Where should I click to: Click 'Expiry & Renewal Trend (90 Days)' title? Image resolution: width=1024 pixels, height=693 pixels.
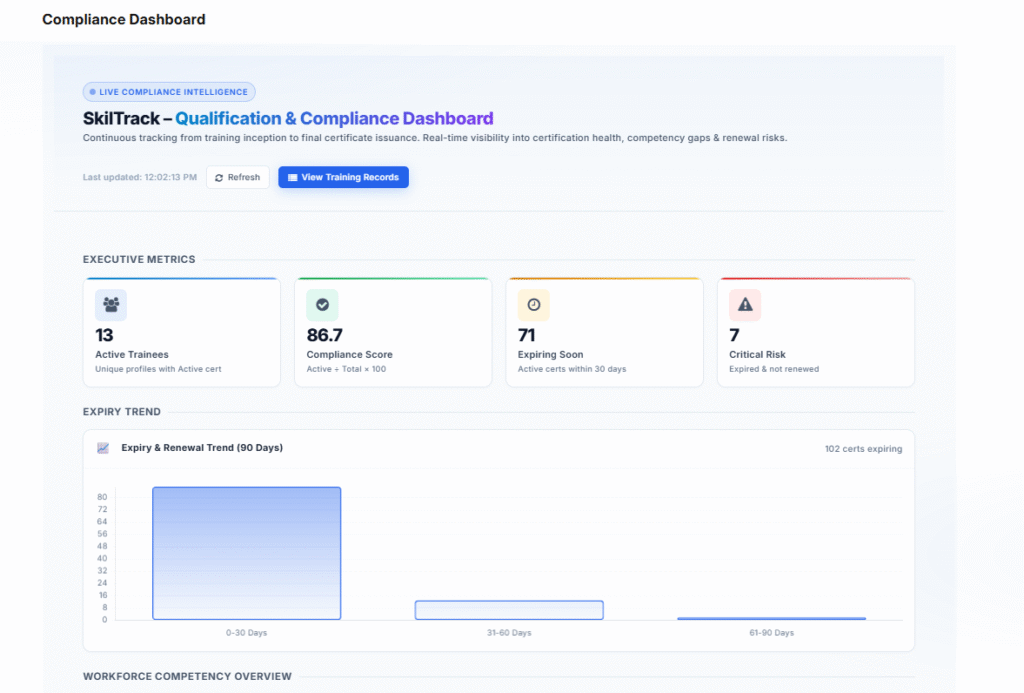pos(202,447)
